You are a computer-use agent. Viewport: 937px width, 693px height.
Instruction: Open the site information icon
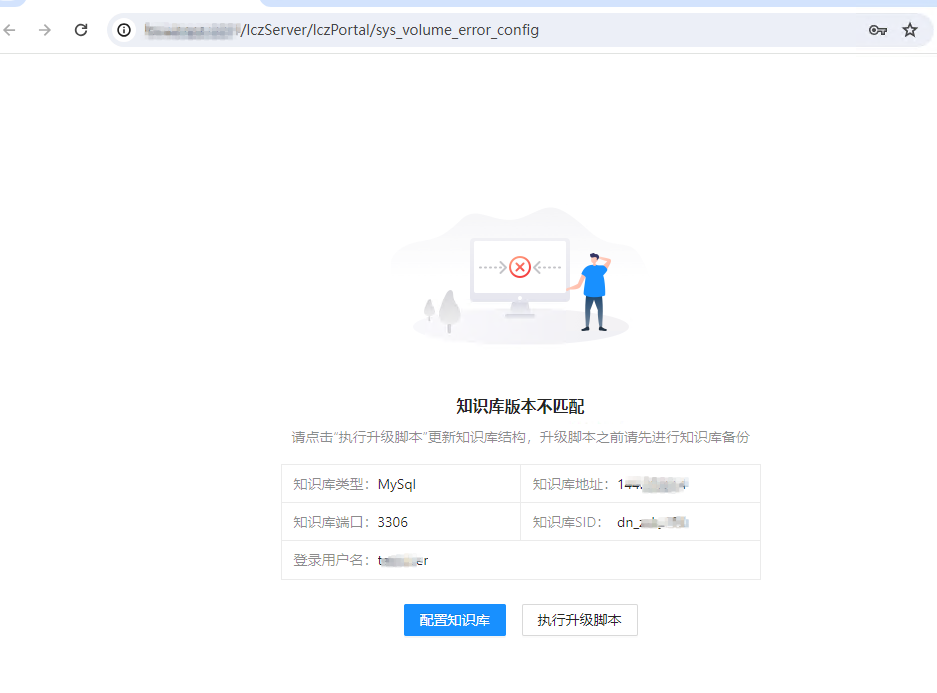pyautogui.click(x=124, y=30)
